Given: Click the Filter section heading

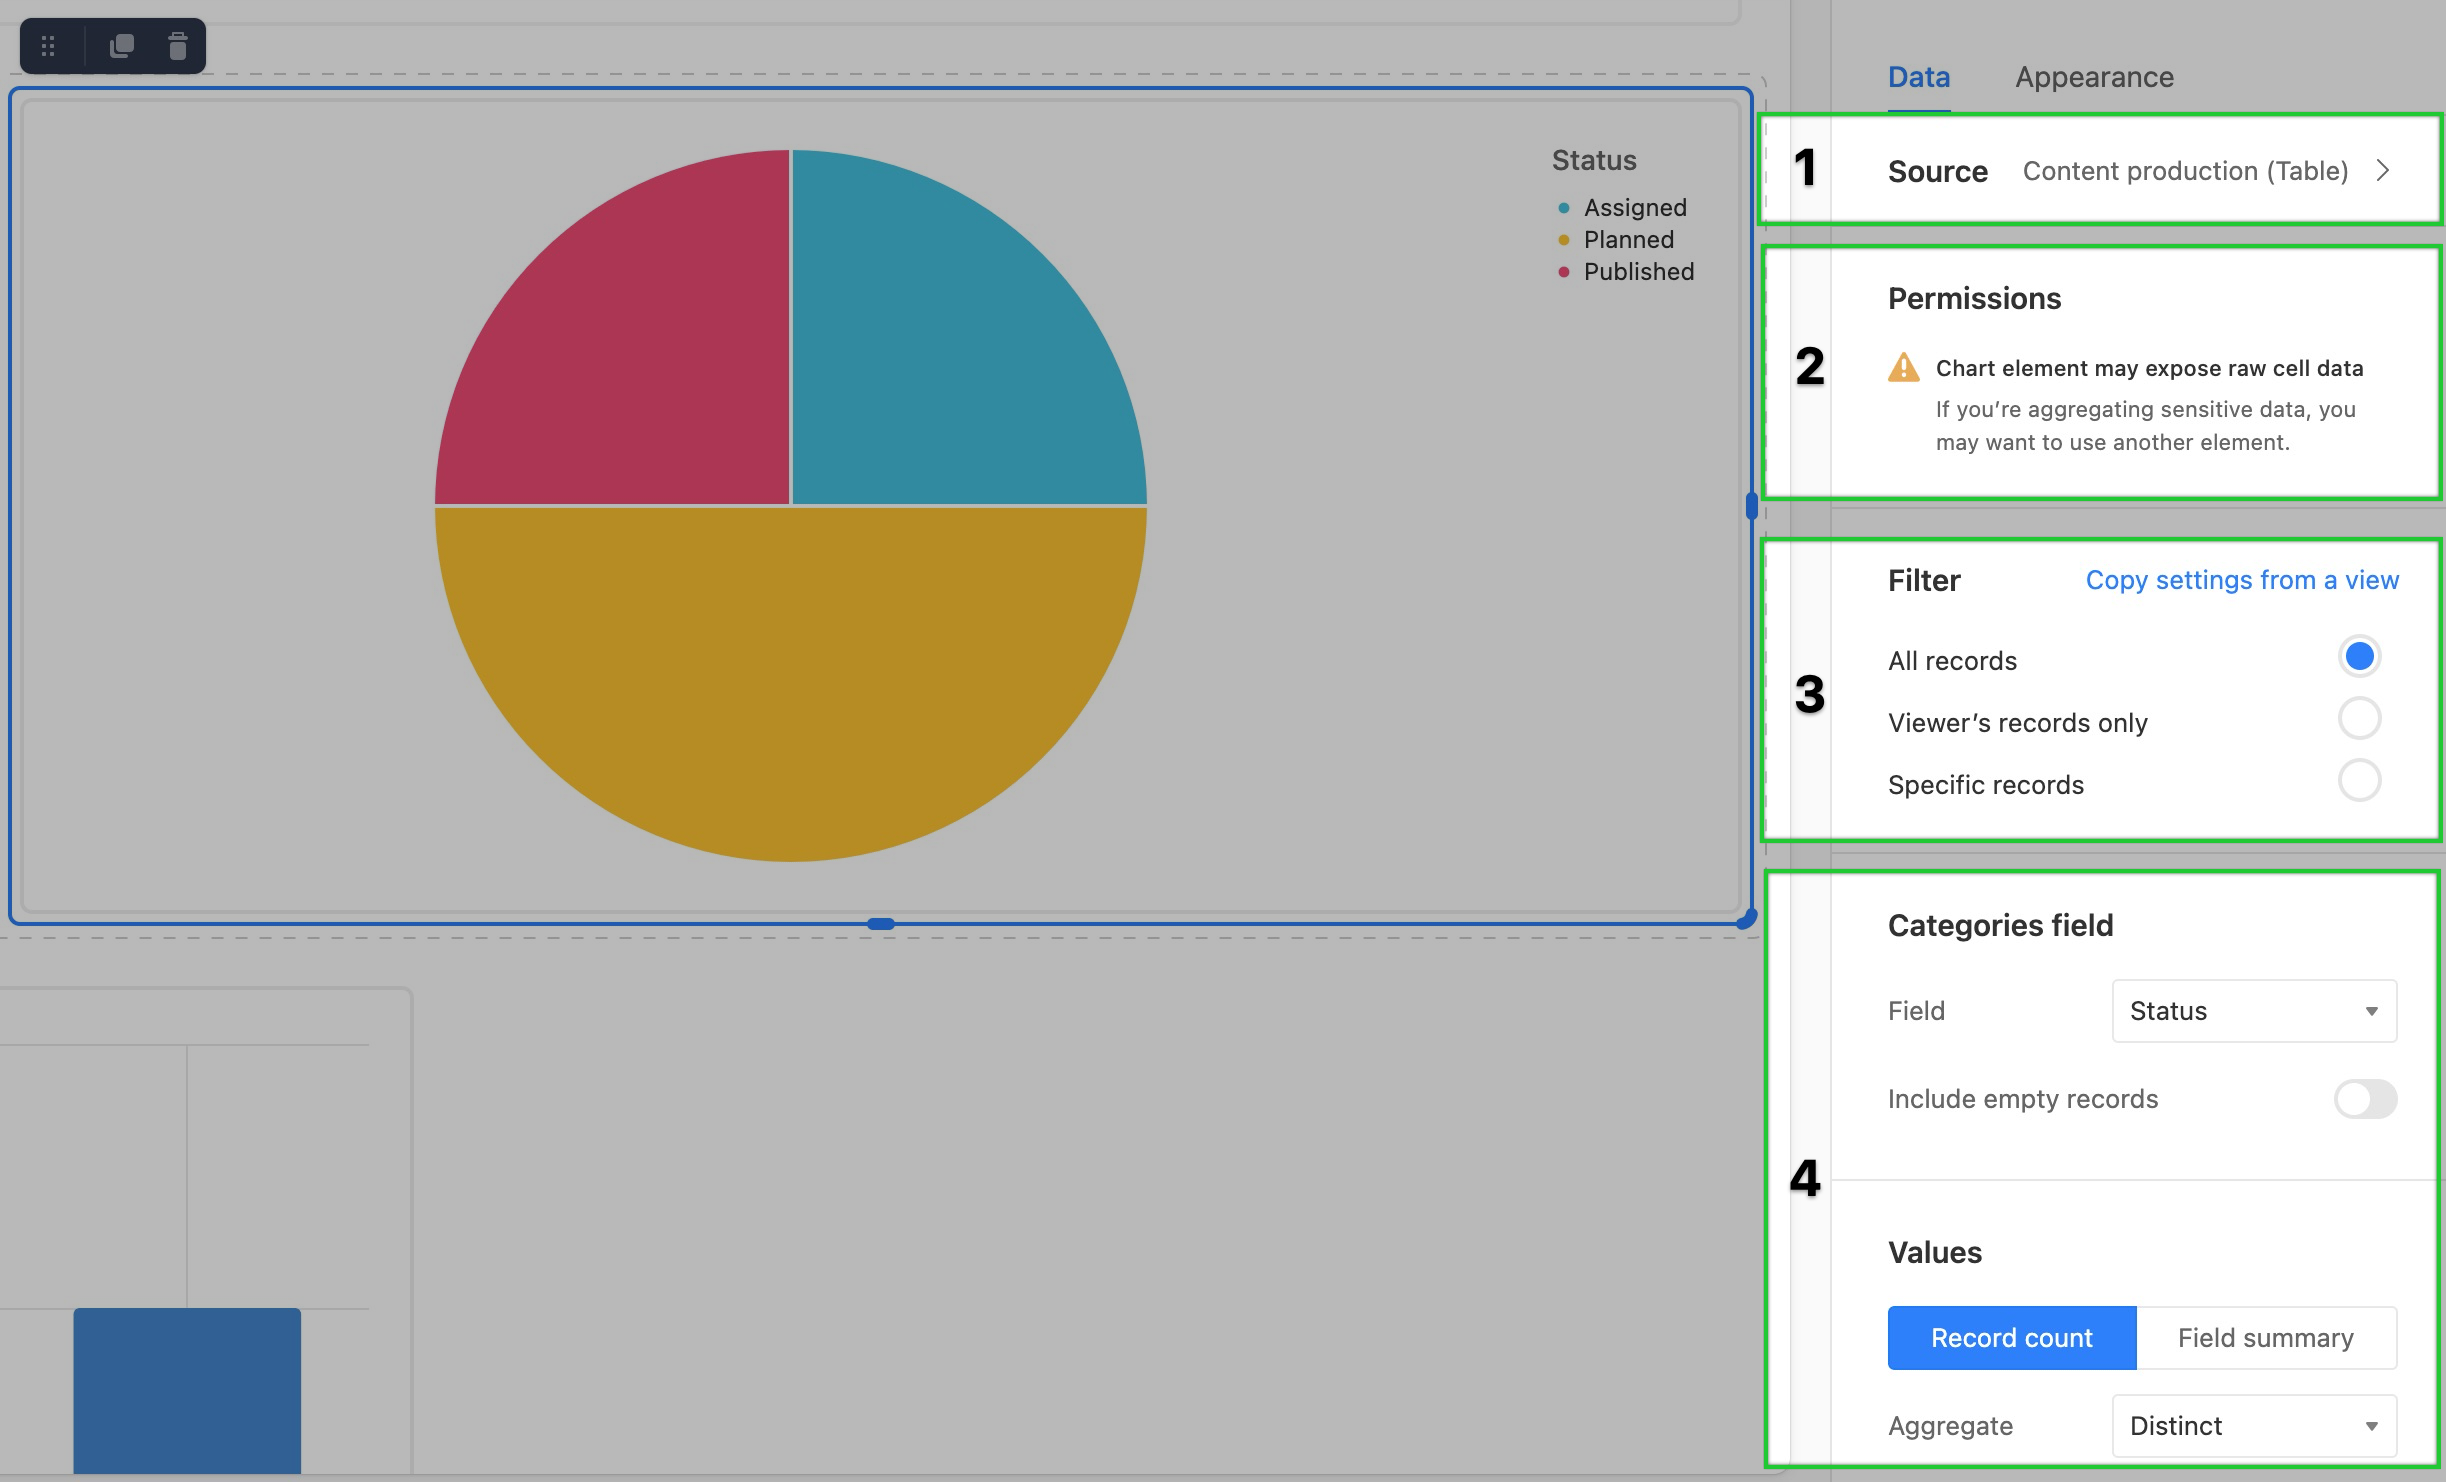Looking at the screenshot, I should [x=1924, y=580].
